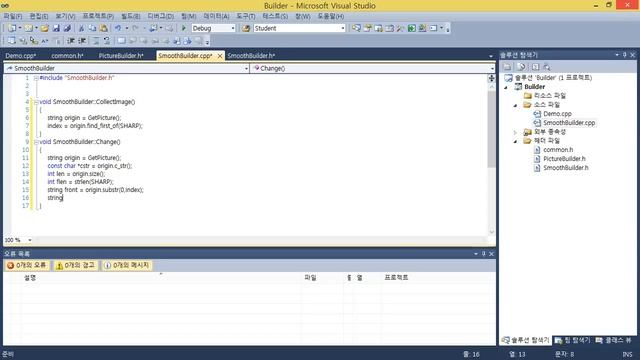Select SmoothBuilder.h in Solution Explorer
This screenshot has height=360, width=640.
pyautogui.click(x=566, y=168)
